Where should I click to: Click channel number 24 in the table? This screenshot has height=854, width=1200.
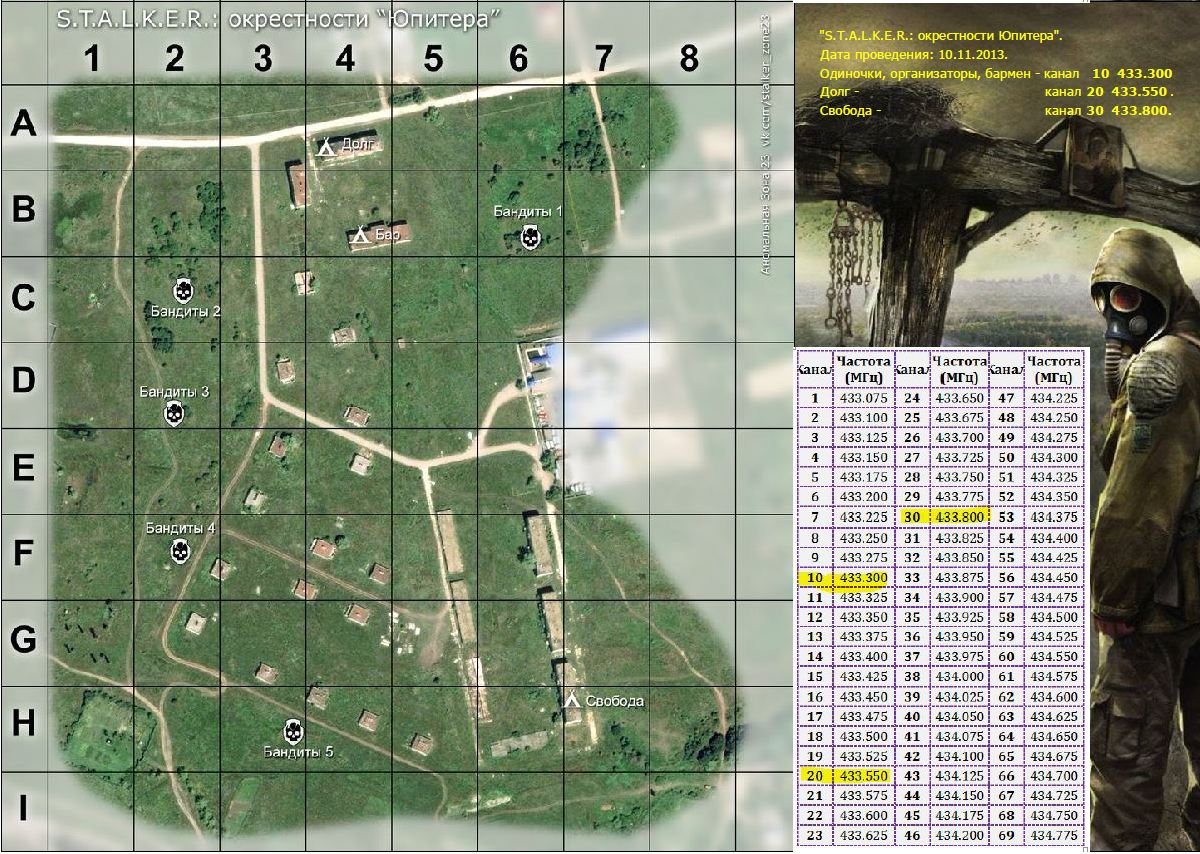click(912, 398)
